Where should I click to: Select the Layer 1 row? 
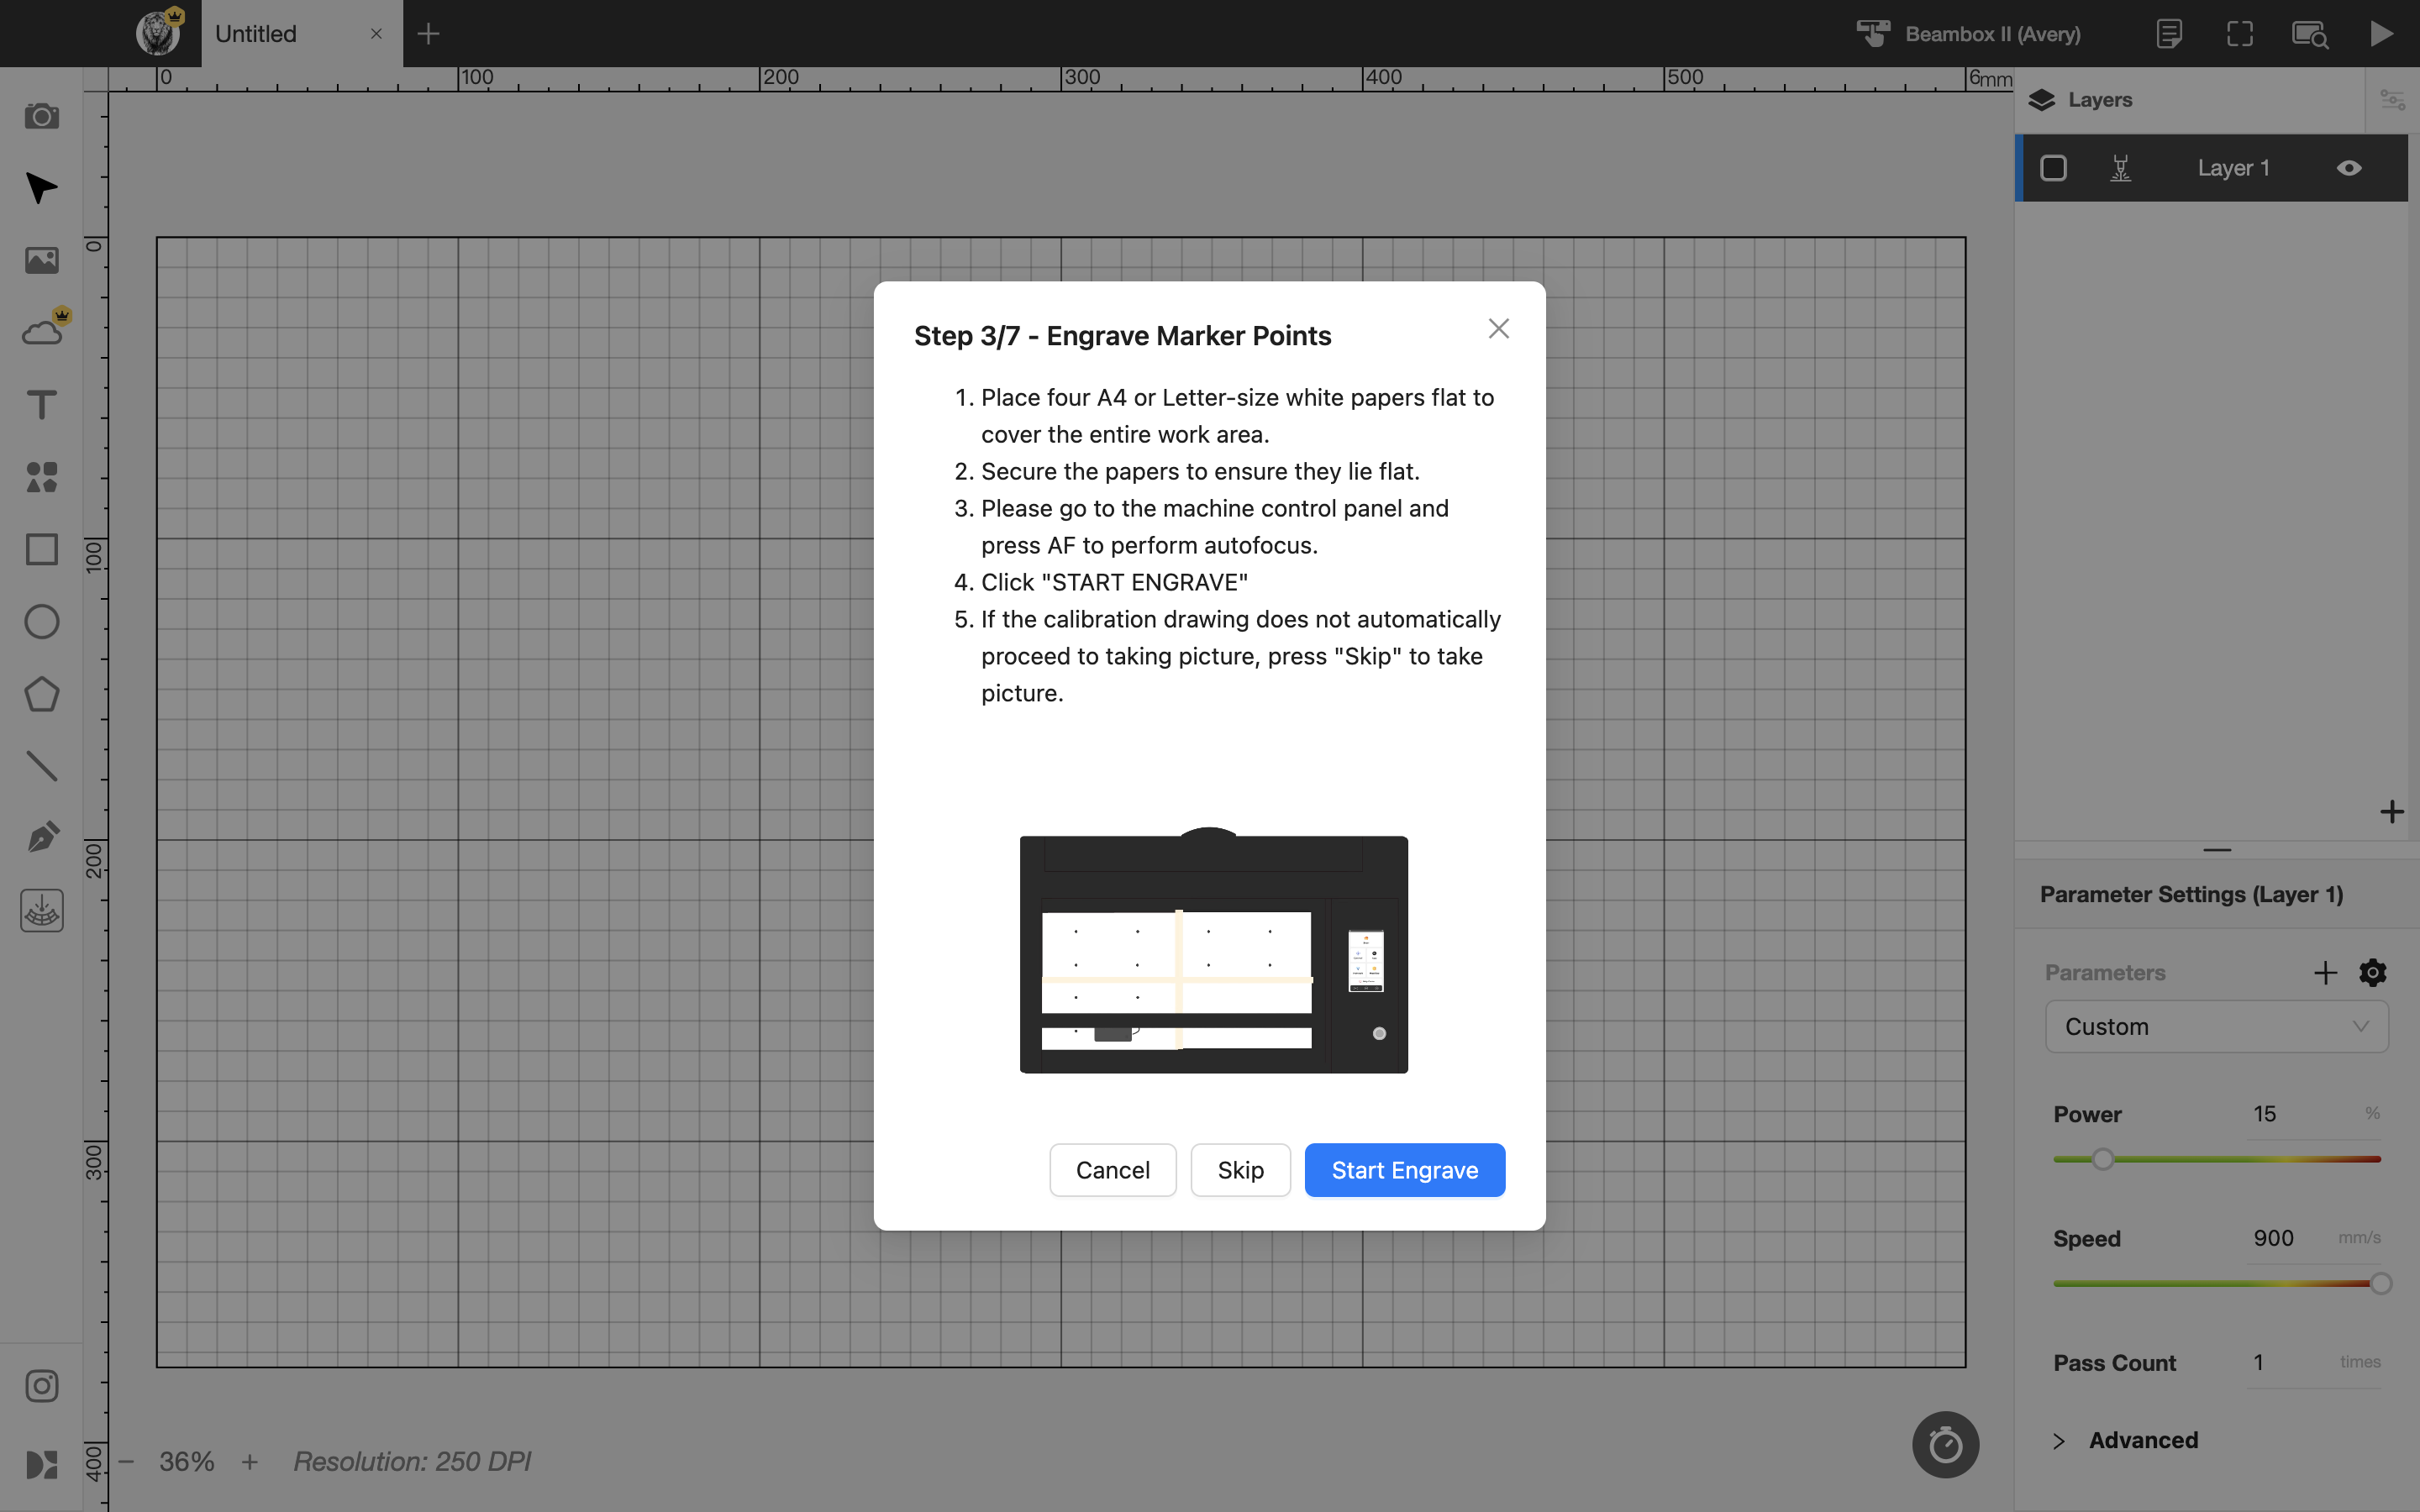(2211, 168)
